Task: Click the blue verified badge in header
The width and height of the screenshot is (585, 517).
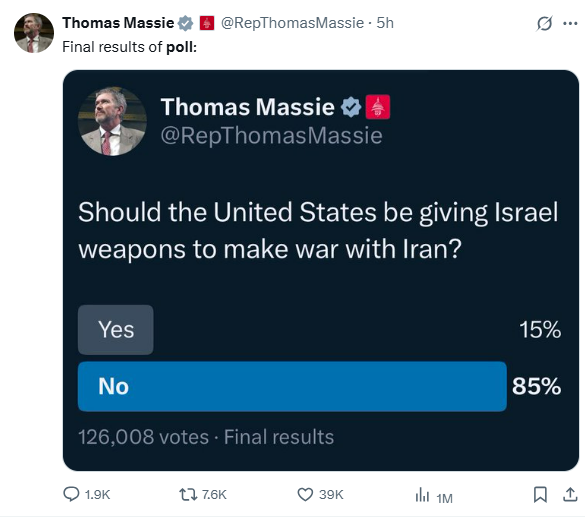Action: click(185, 23)
